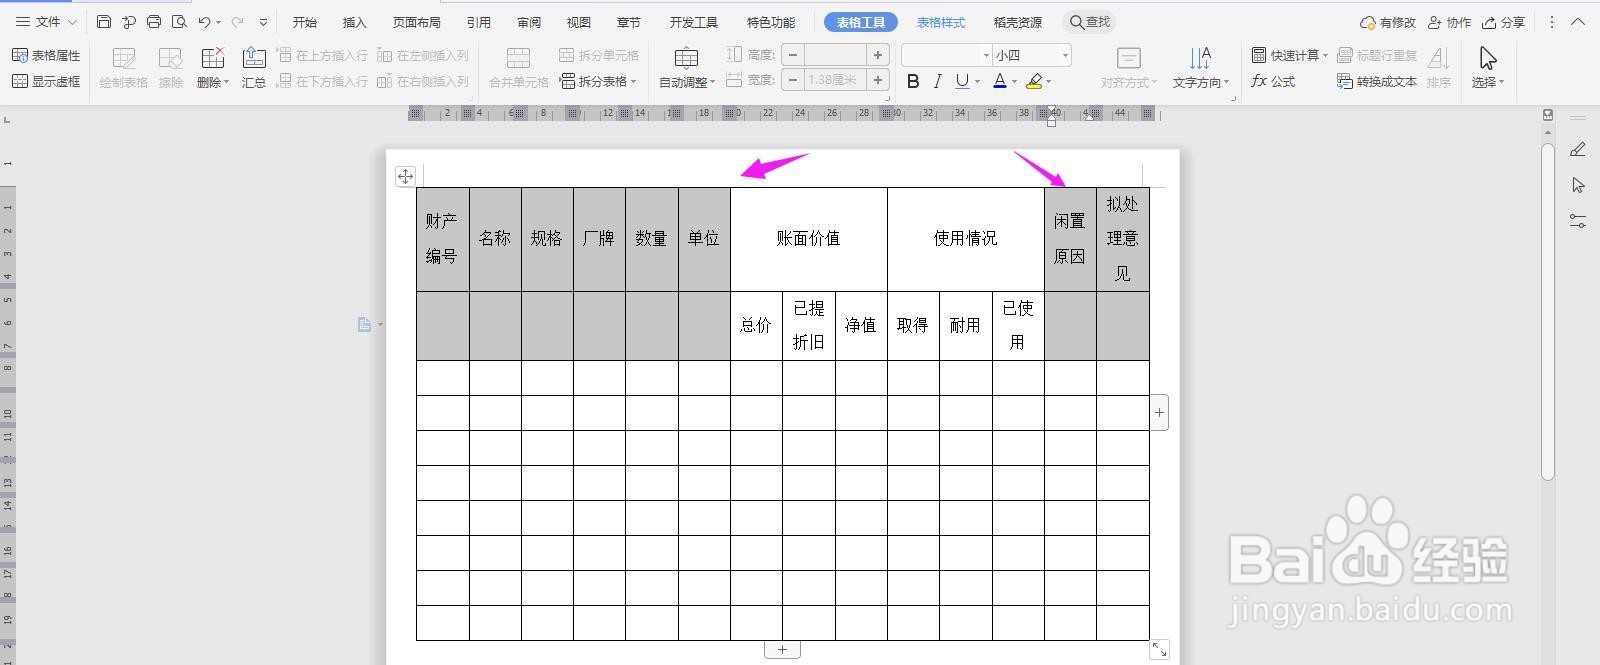The height and width of the screenshot is (665, 1600).
Task: Click table resize handle at bottom-right corner
Action: tap(1159, 649)
